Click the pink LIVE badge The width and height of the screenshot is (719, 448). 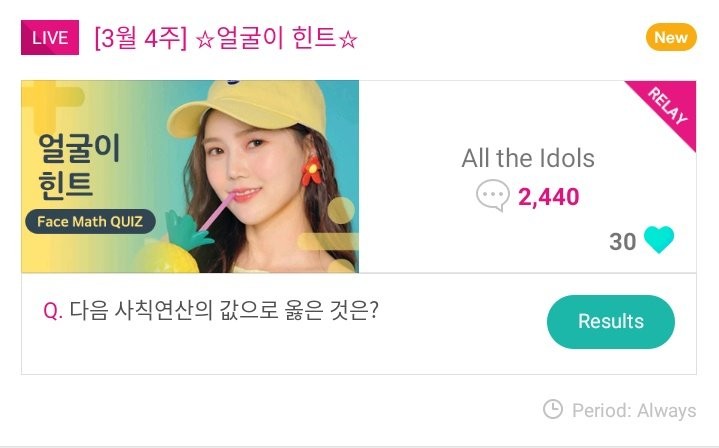[x=49, y=38]
